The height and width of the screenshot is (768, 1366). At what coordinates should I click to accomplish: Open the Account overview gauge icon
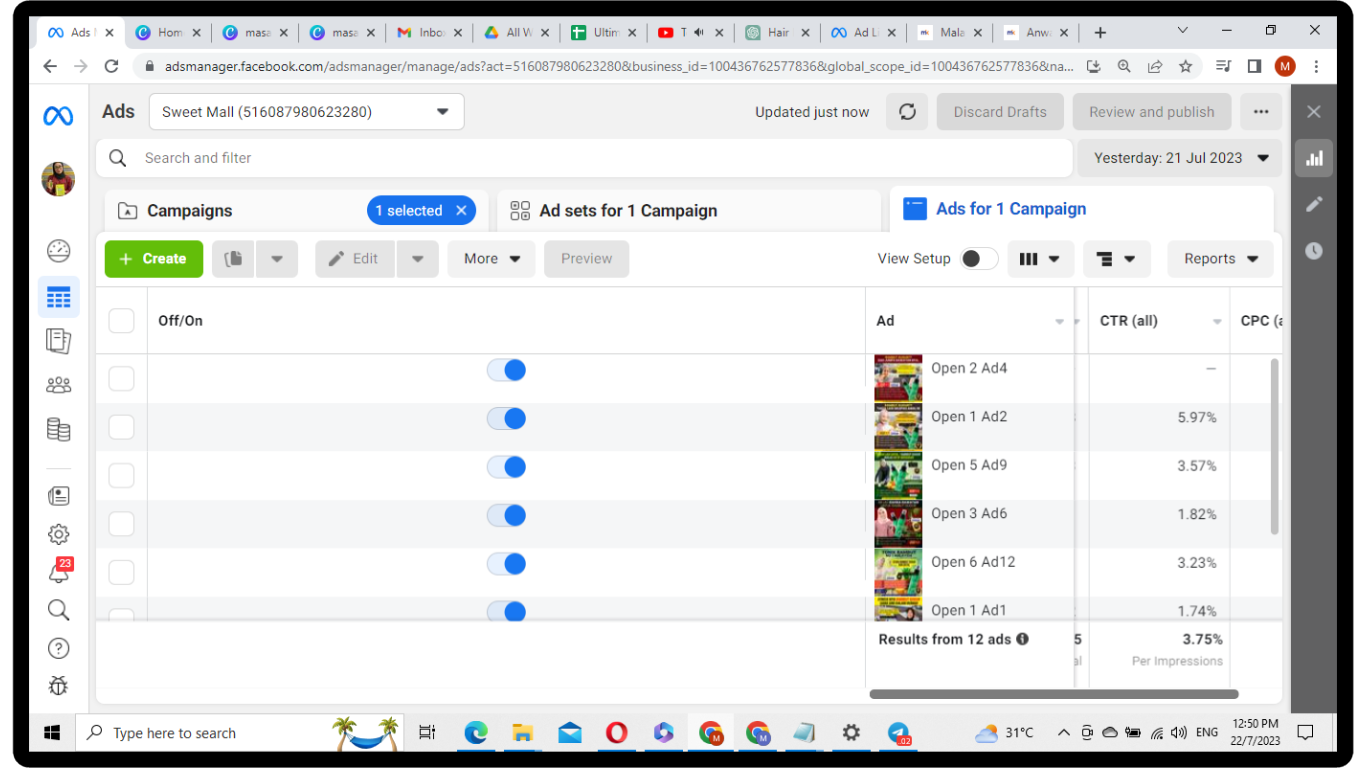click(58, 250)
